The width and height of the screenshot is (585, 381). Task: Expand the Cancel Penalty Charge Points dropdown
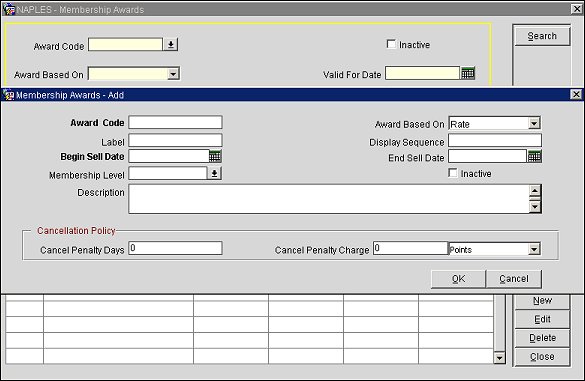pyautogui.click(x=534, y=249)
